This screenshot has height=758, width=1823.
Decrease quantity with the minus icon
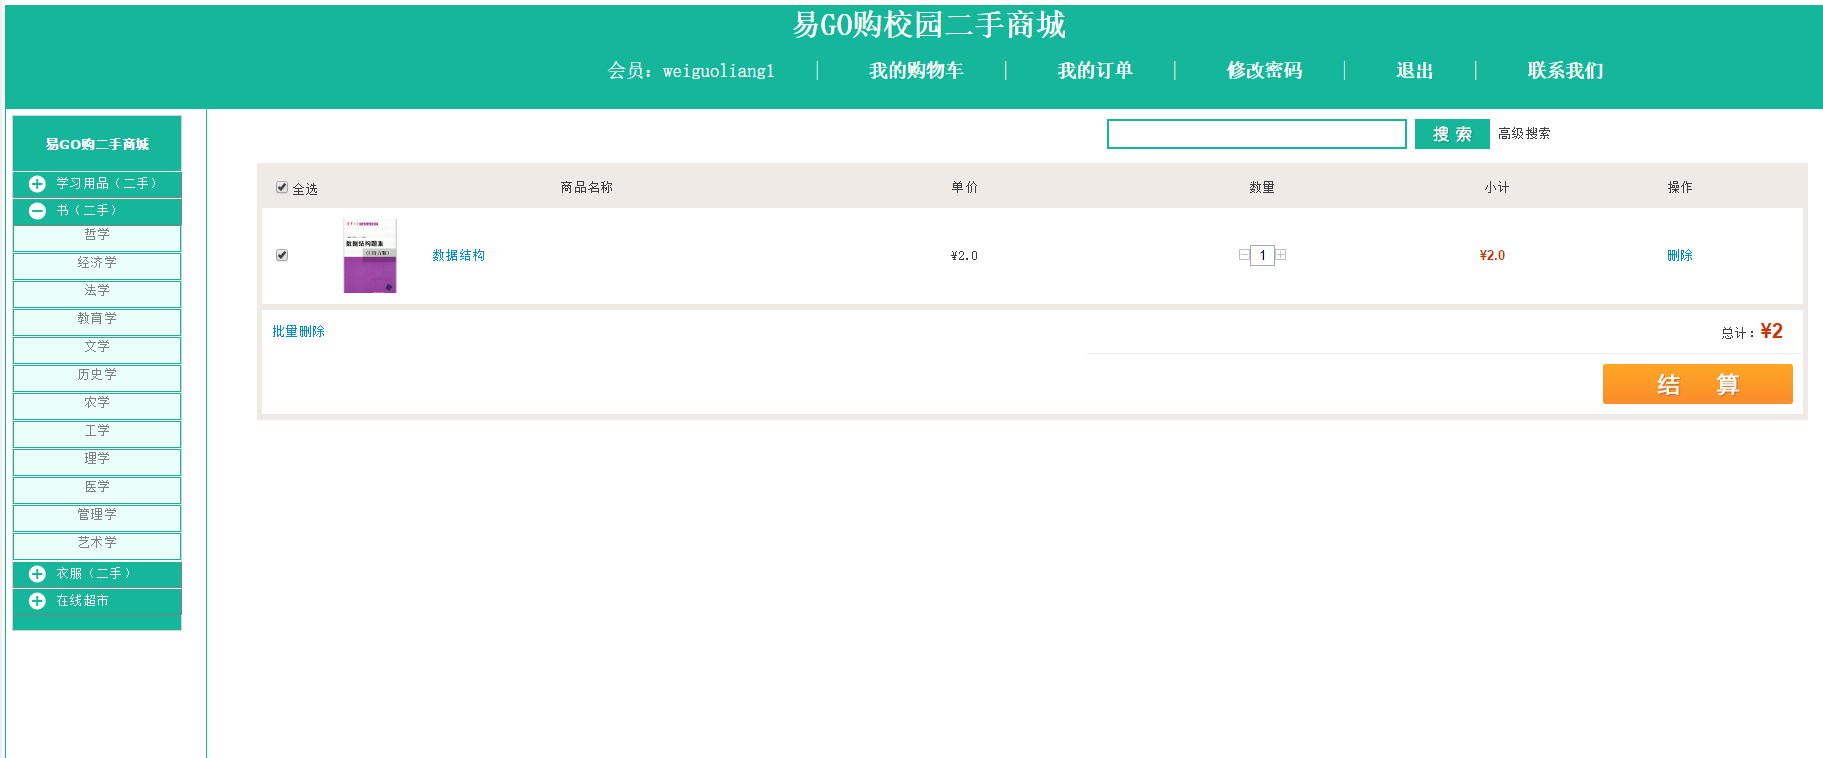[1243, 255]
